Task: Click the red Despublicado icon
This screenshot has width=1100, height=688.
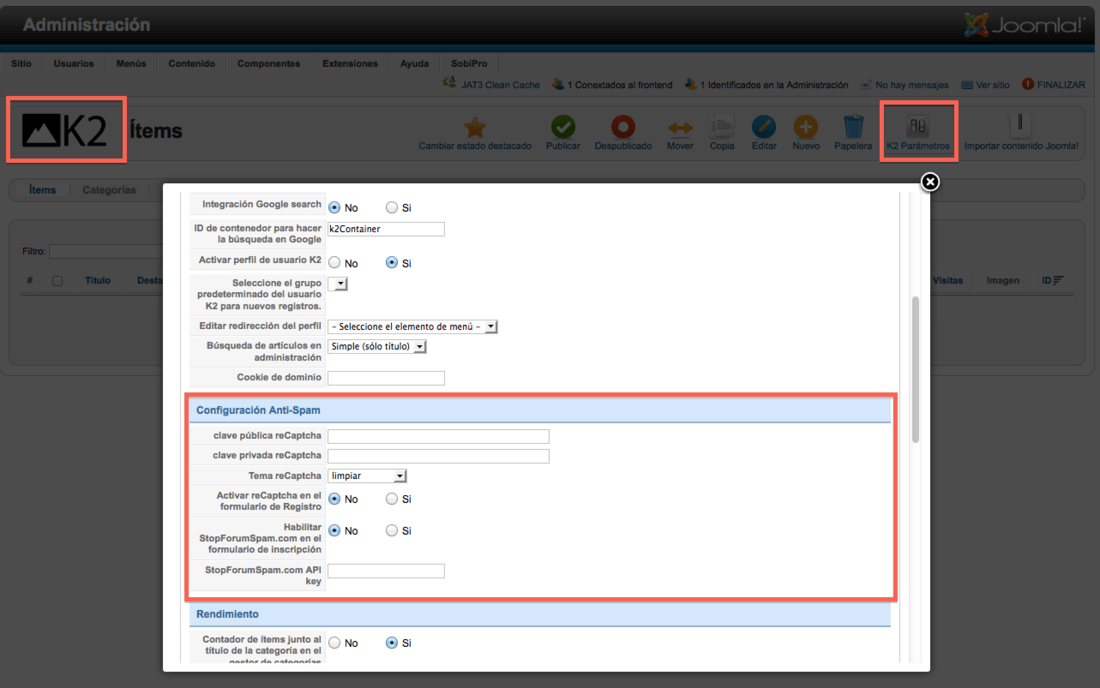Action: [x=622, y=127]
